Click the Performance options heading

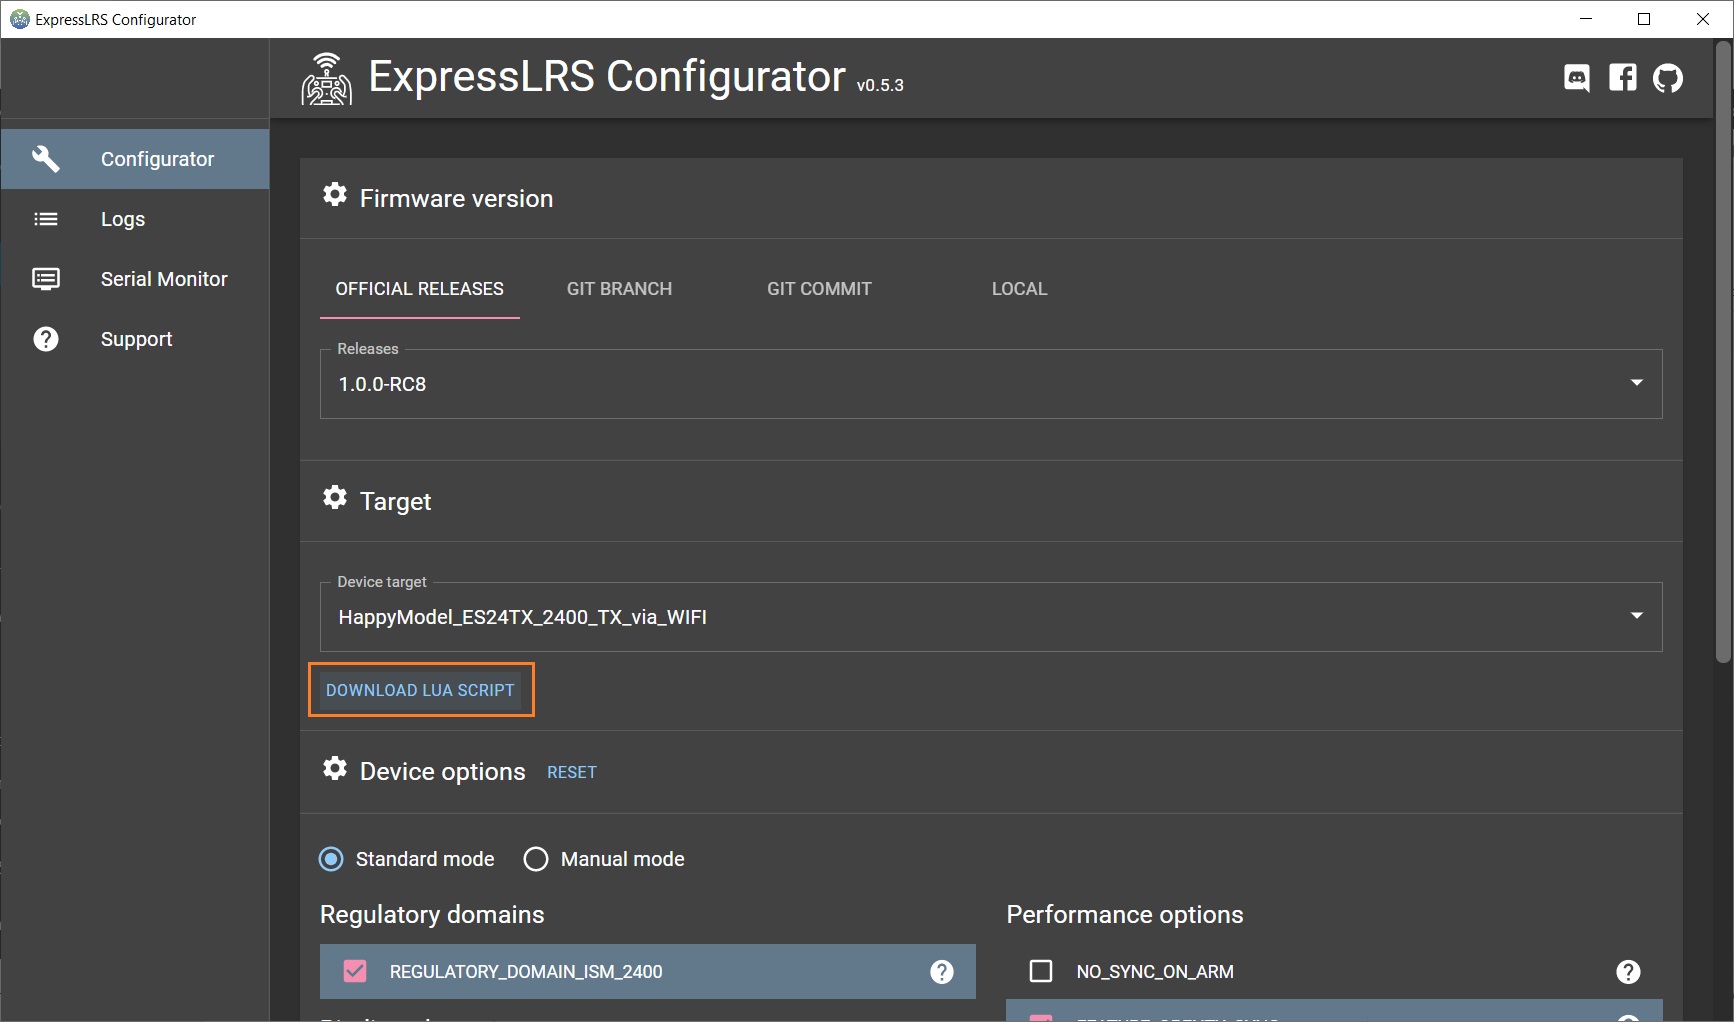pos(1125,915)
